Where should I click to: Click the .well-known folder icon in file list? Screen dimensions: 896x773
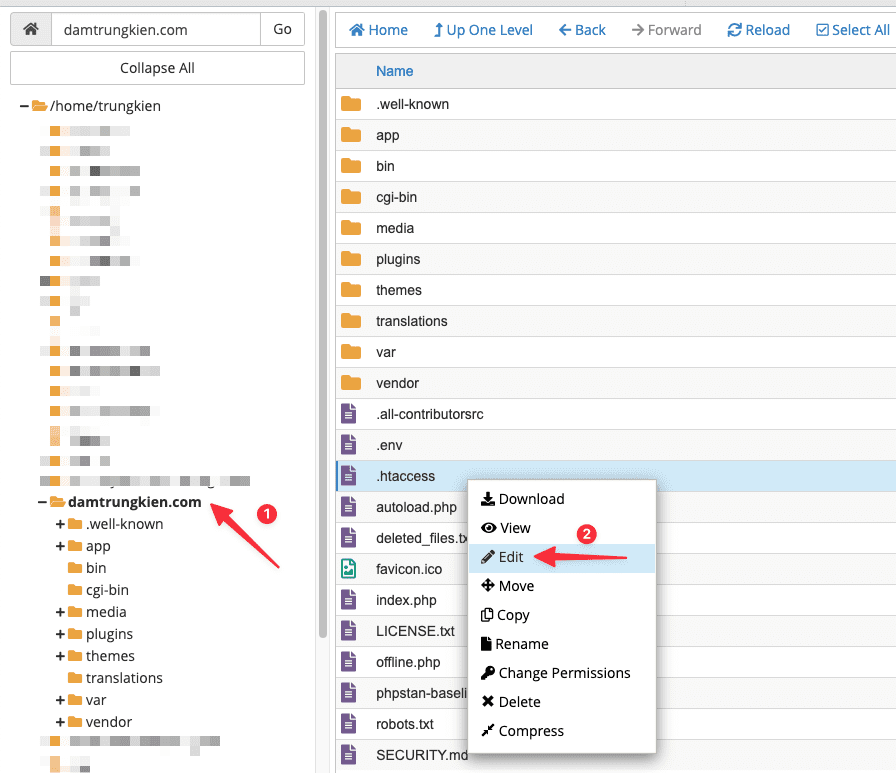pos(350,104)
